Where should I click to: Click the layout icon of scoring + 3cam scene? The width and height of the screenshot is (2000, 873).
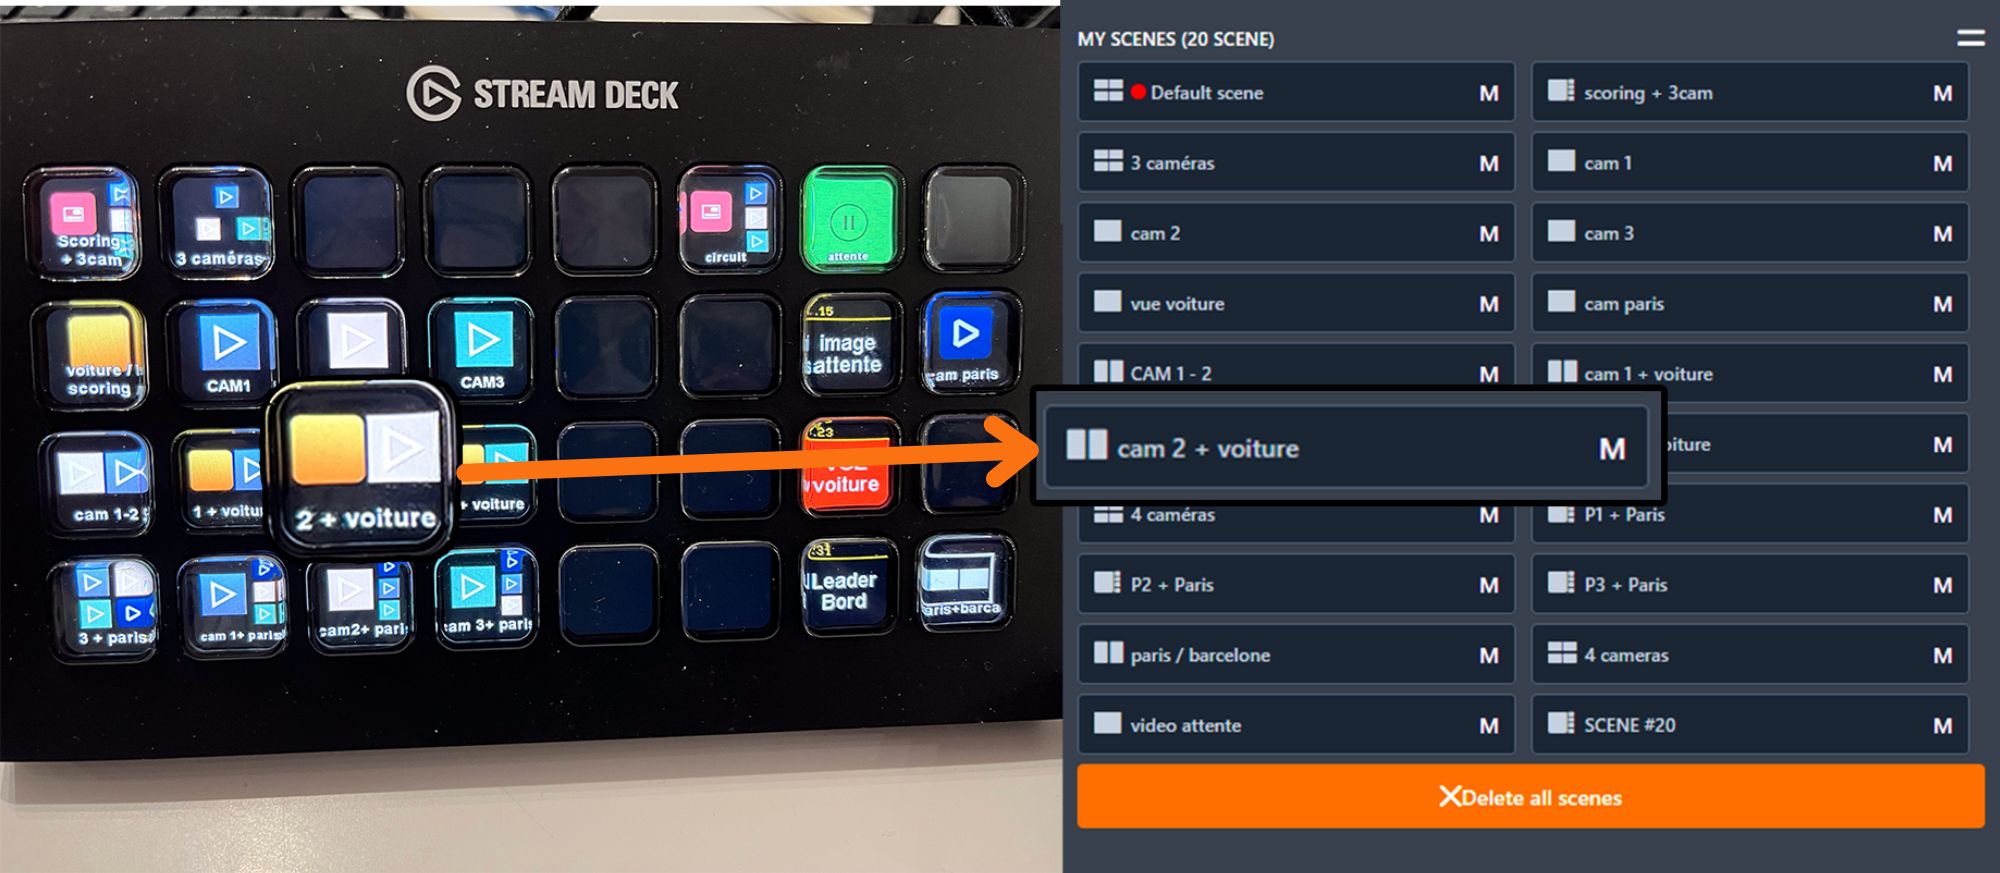[1561, 91]
